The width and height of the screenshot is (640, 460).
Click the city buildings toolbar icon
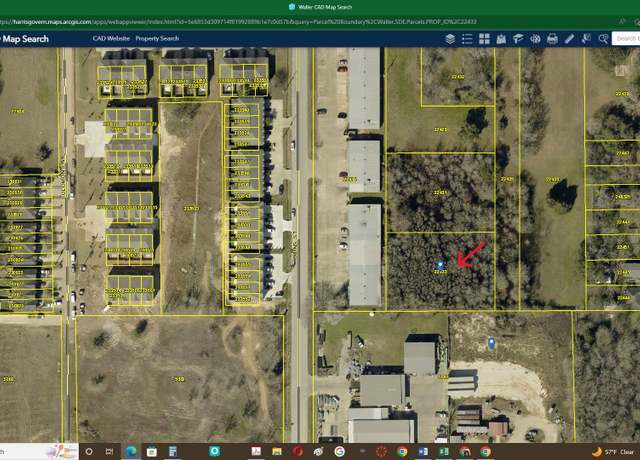pyautogui.click(x=501, y=39)
